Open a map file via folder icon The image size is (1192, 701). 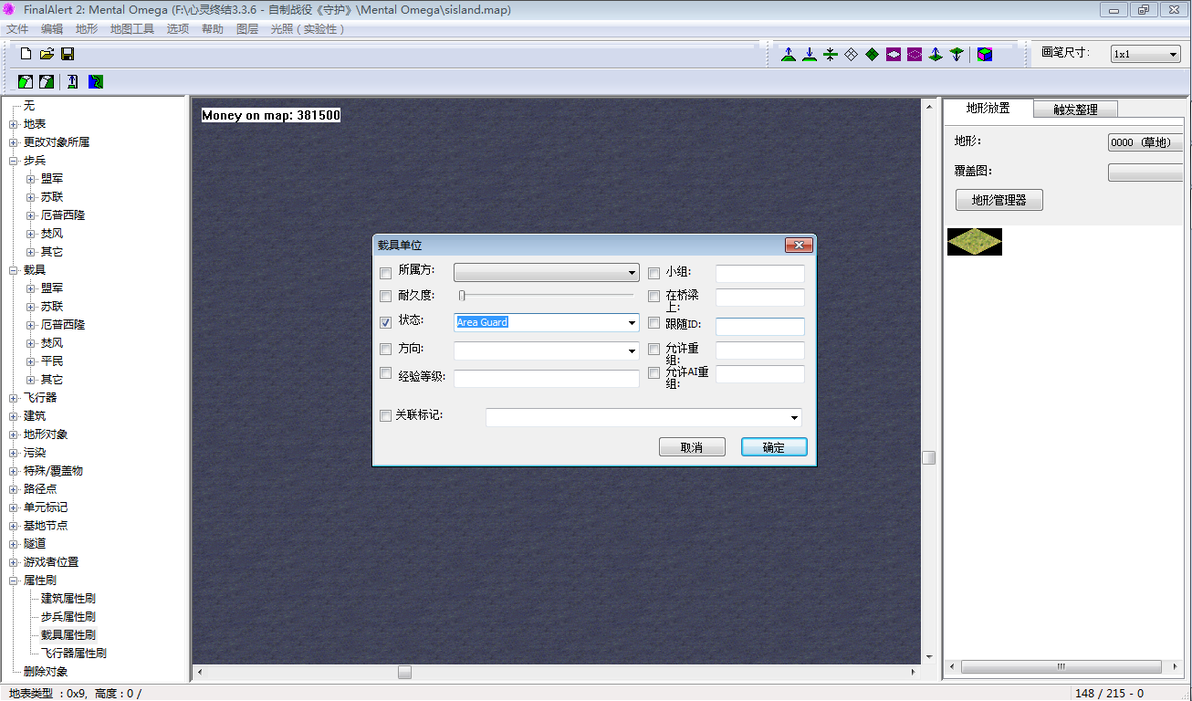[46, 54]
